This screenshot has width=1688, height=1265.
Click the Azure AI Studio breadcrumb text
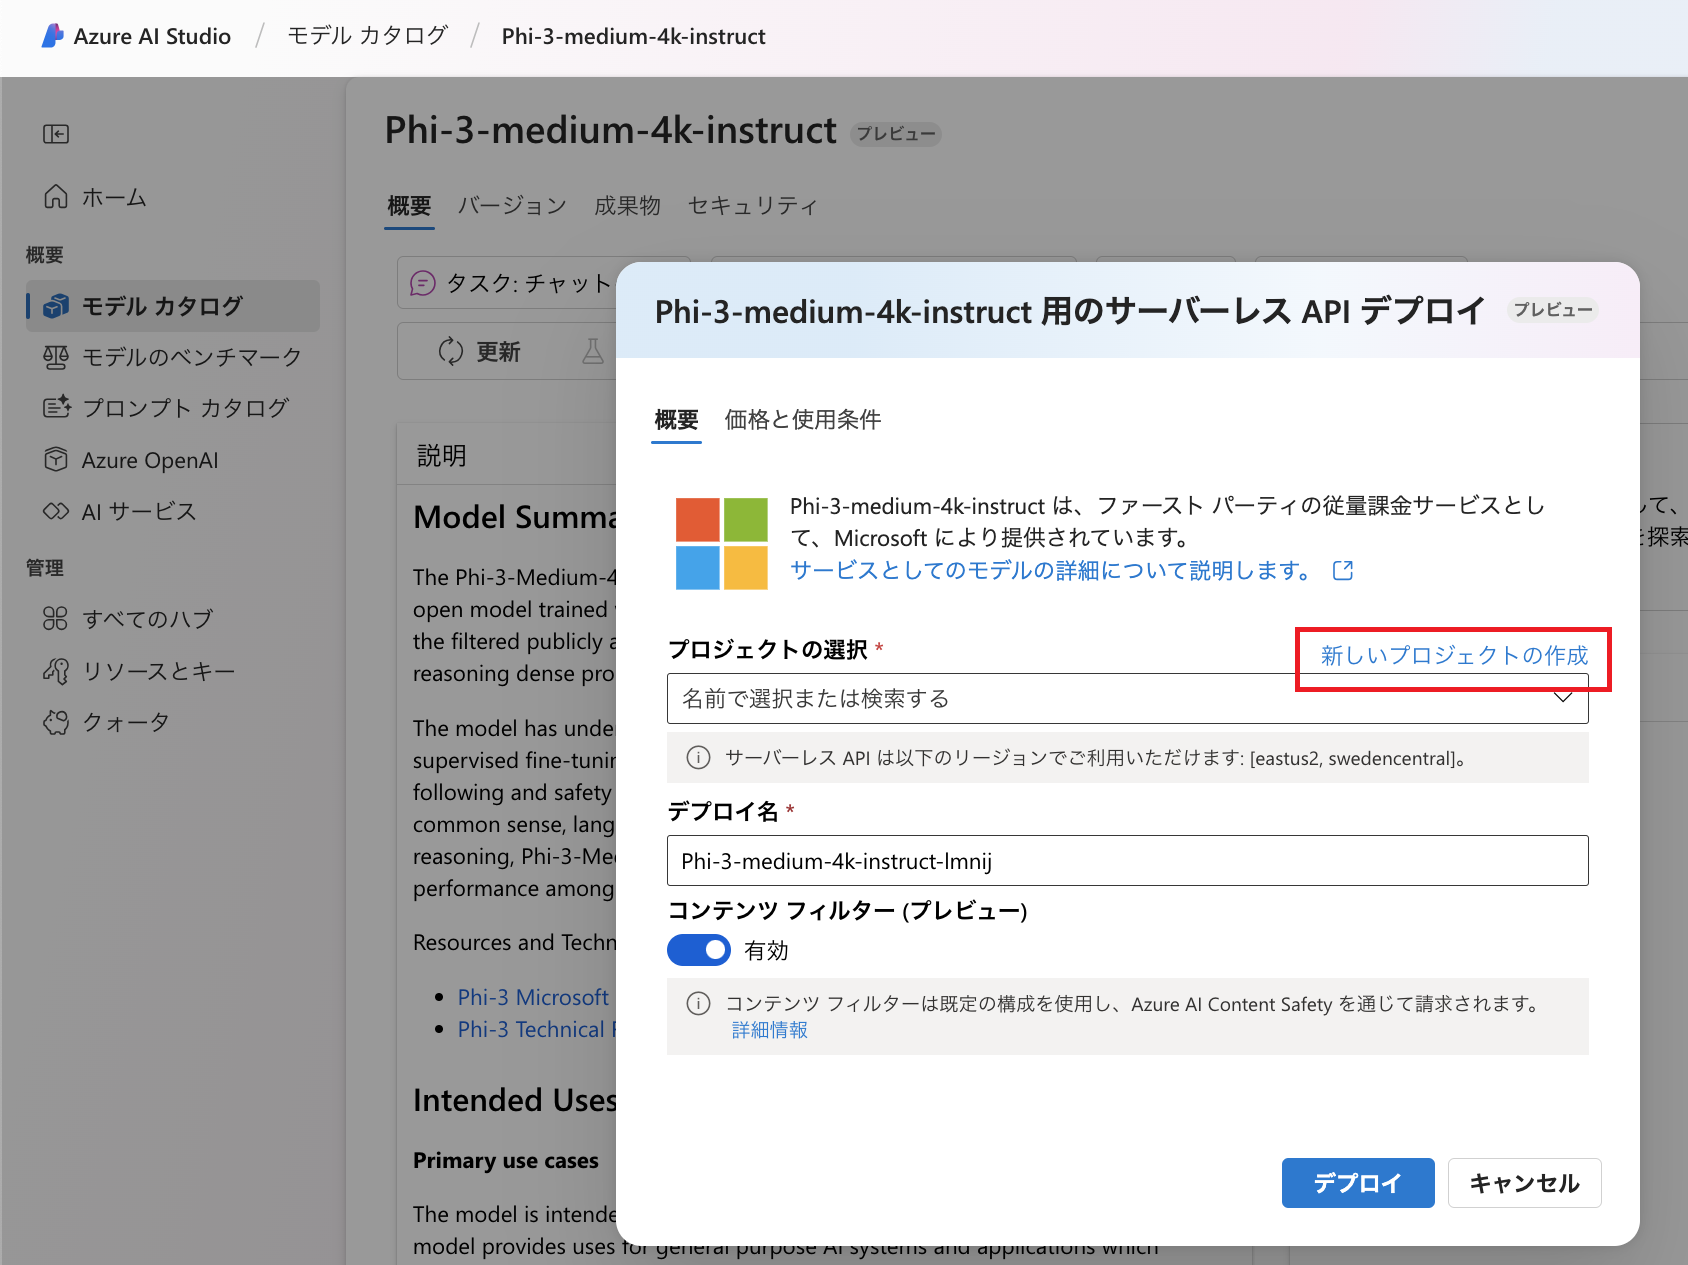tap(152, 36)
